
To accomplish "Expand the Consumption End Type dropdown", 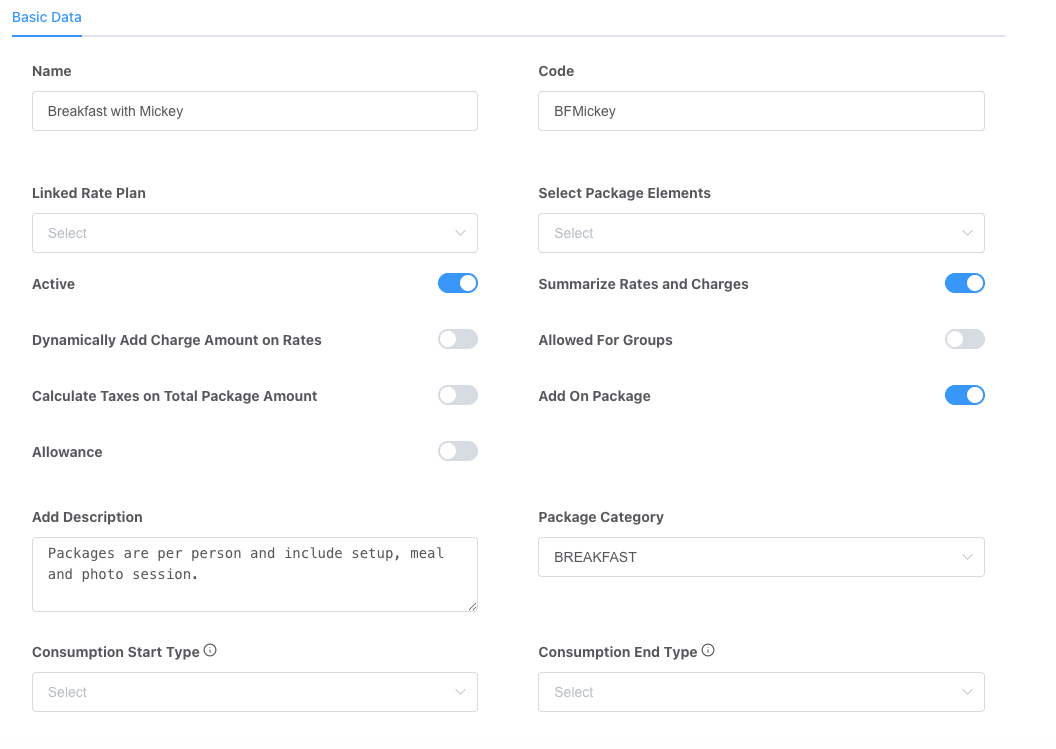I will click(x=760, y=692).
